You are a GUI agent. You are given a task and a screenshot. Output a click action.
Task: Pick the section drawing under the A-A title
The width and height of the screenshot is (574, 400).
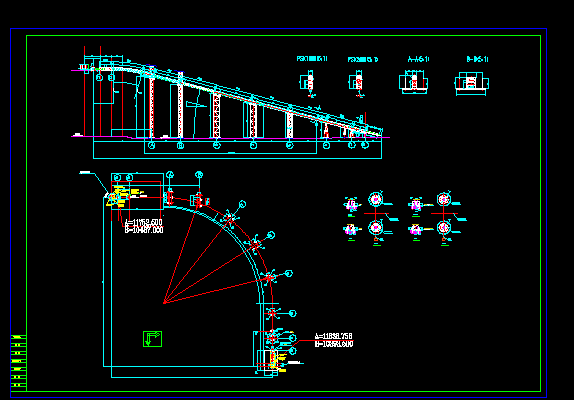414,82
